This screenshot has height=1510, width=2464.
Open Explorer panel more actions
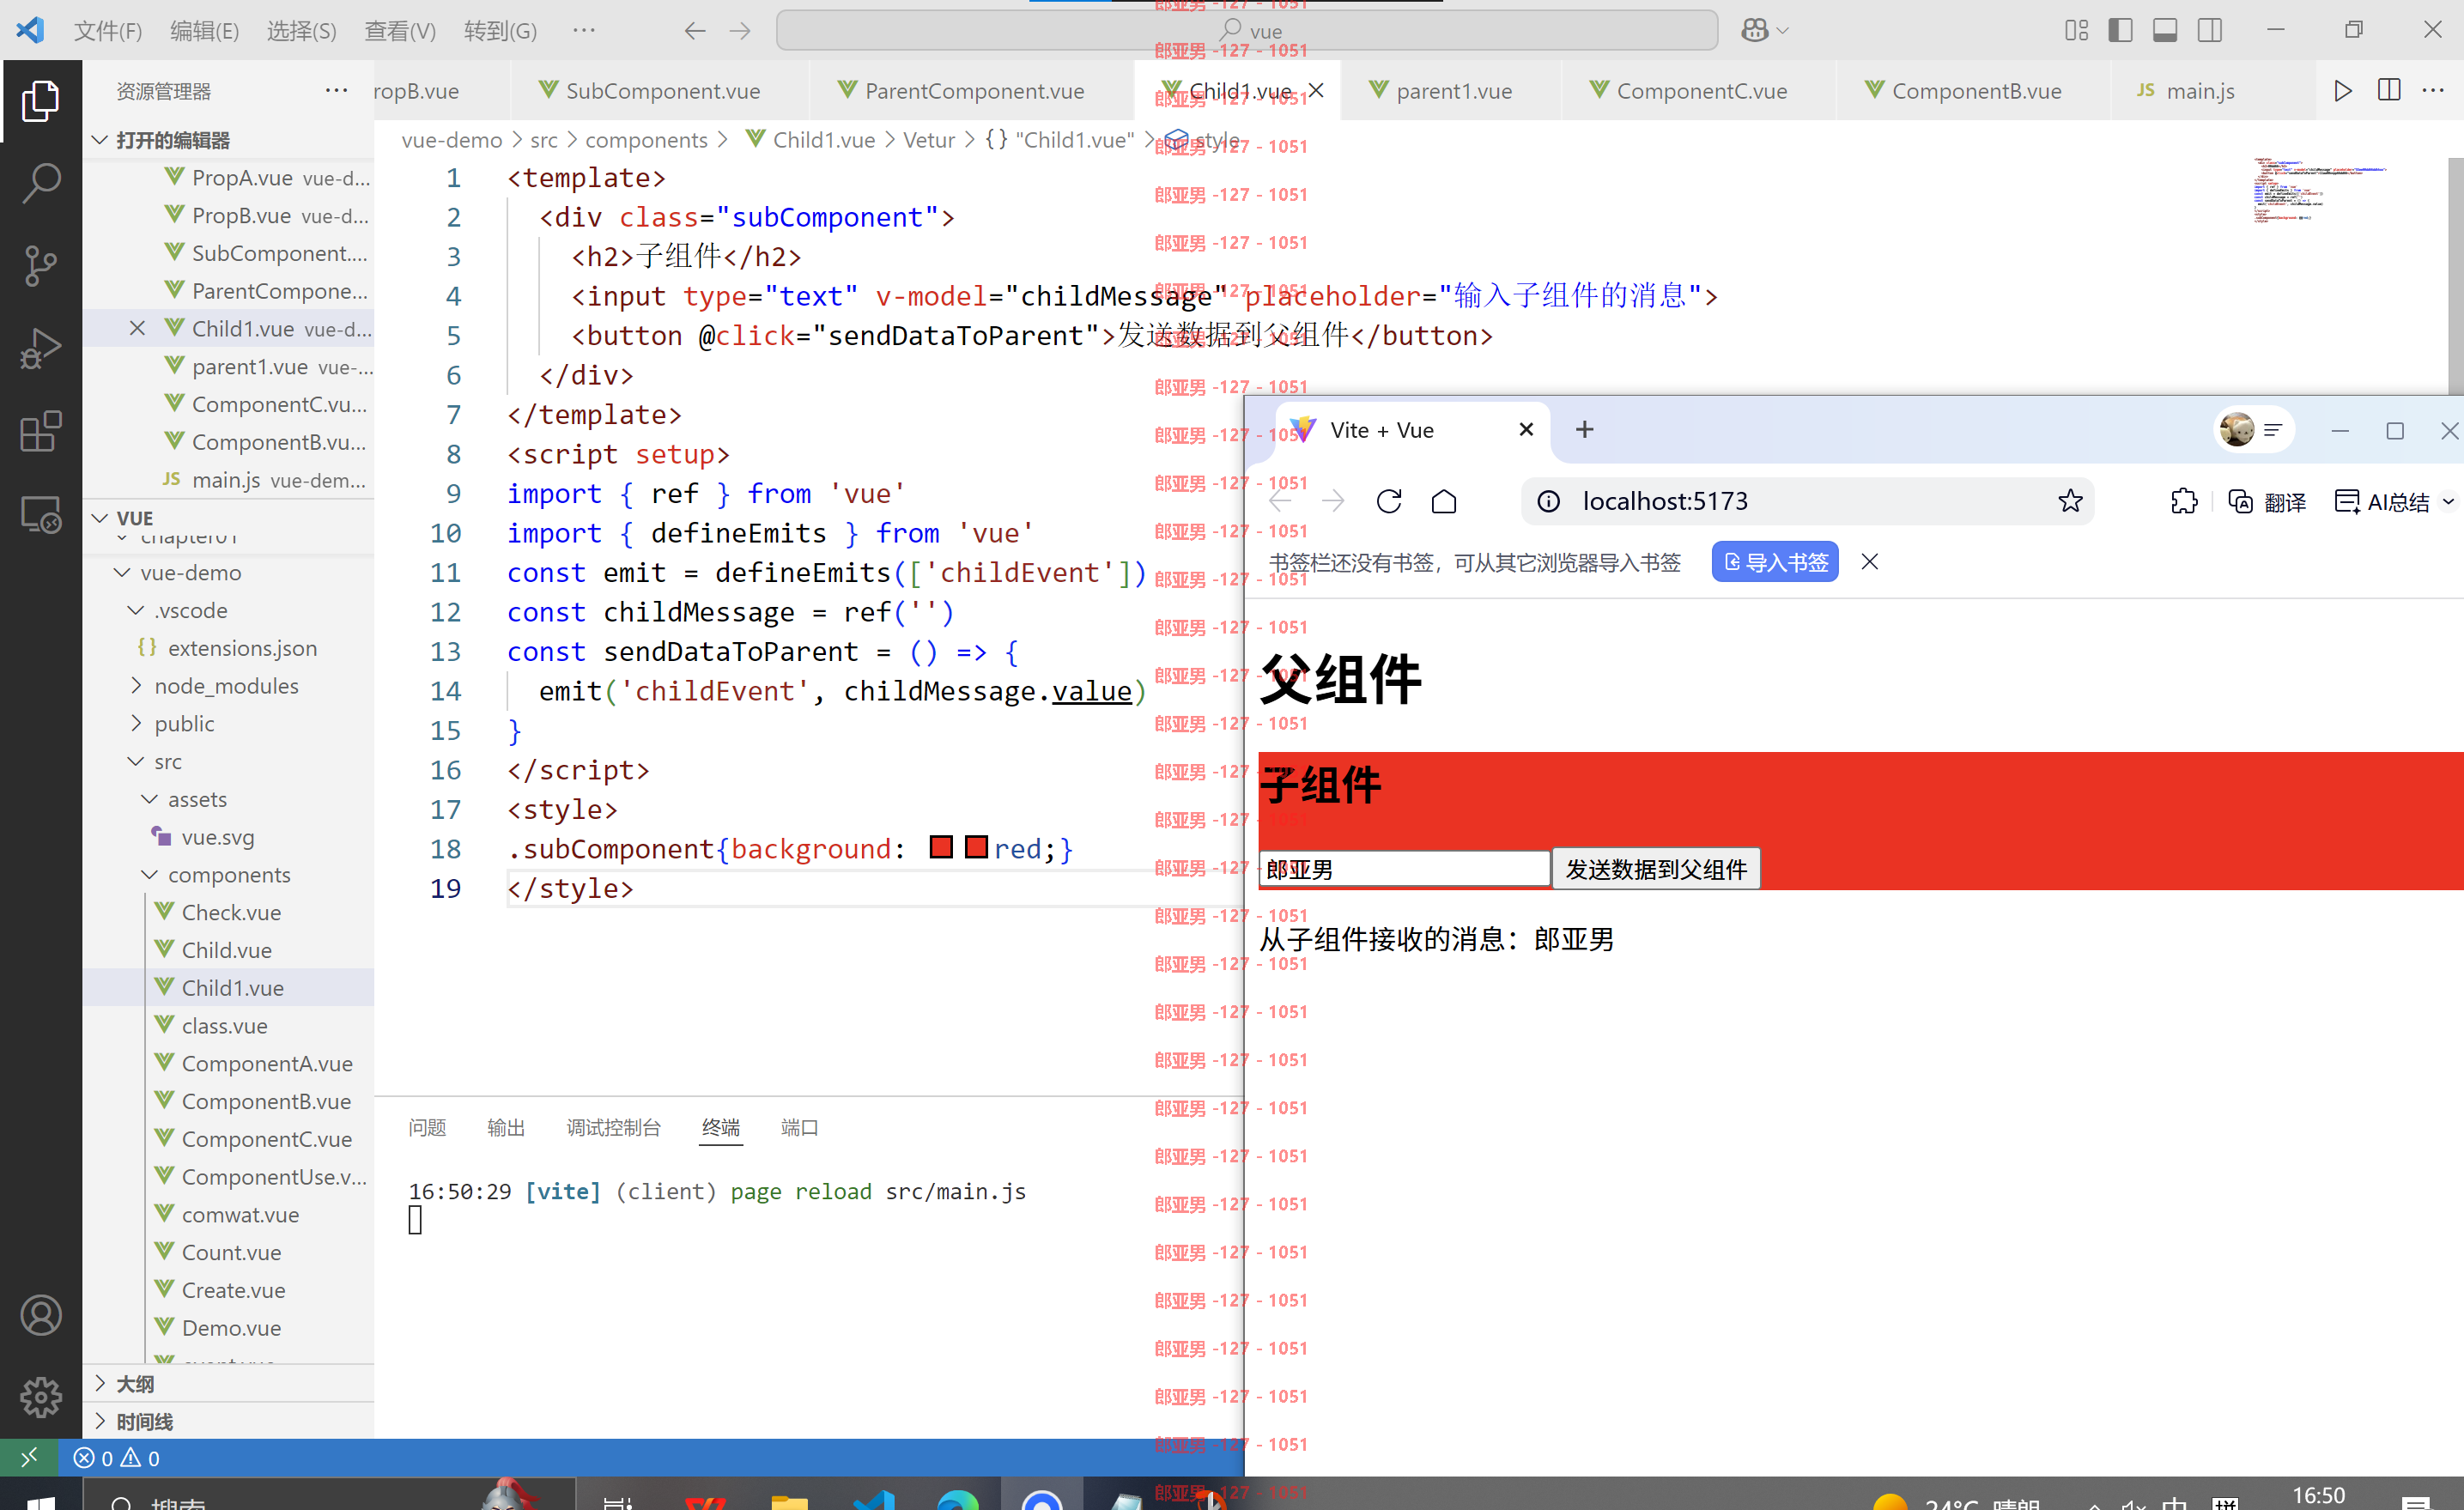336,90
